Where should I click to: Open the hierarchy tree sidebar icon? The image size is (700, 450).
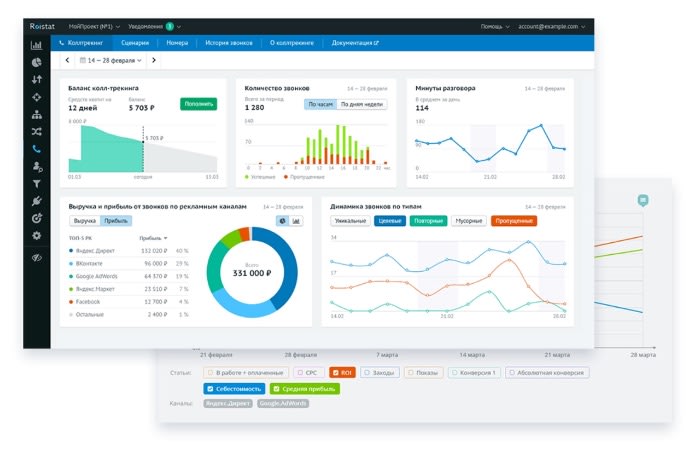point(37,114)
